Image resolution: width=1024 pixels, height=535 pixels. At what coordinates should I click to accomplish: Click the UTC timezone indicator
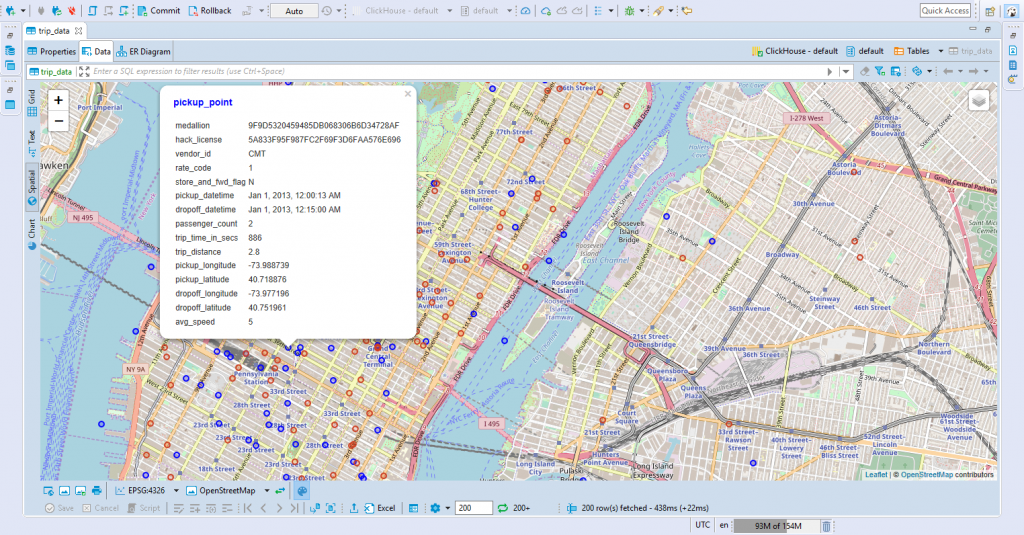(703, 525)
